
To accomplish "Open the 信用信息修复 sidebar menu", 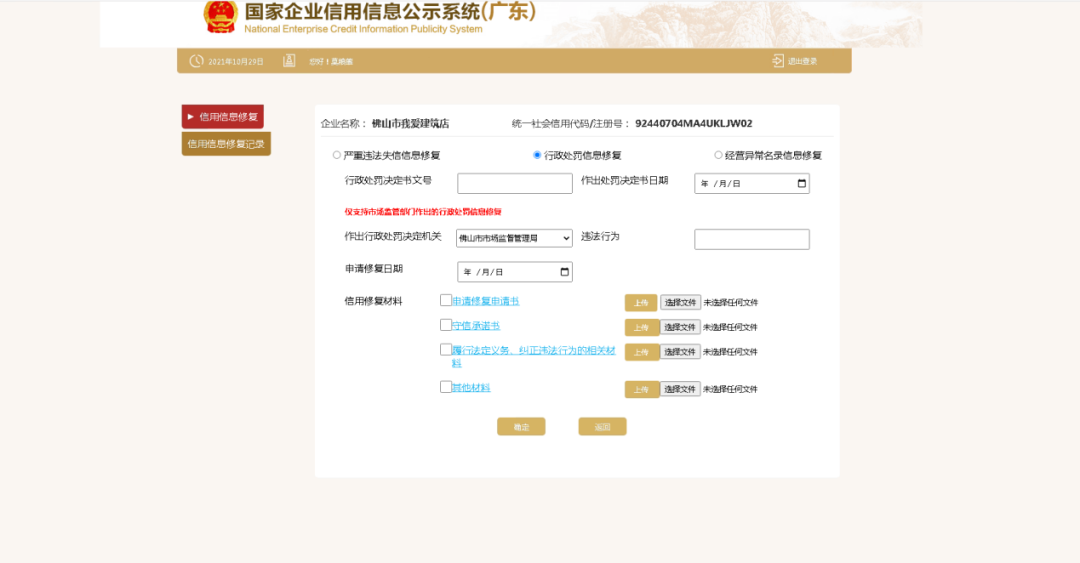I will point(222,116).
